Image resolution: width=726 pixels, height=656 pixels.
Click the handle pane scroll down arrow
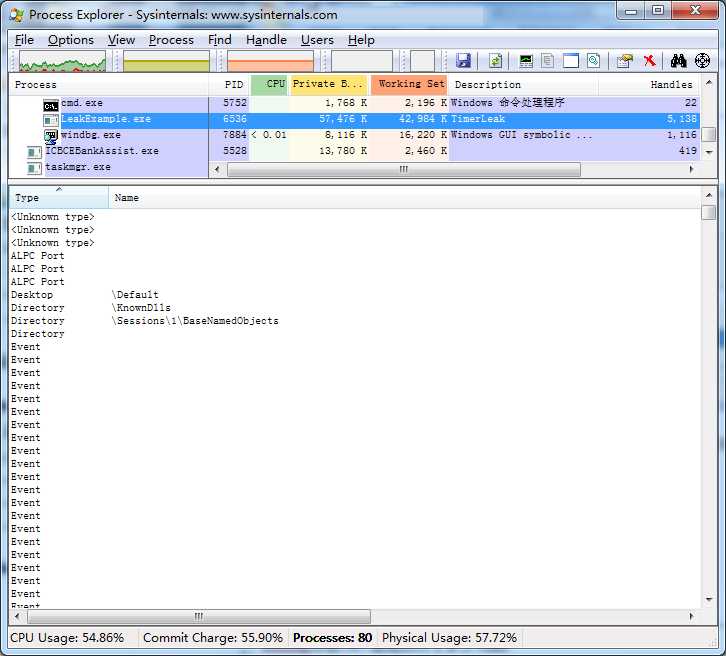point(709,600)
